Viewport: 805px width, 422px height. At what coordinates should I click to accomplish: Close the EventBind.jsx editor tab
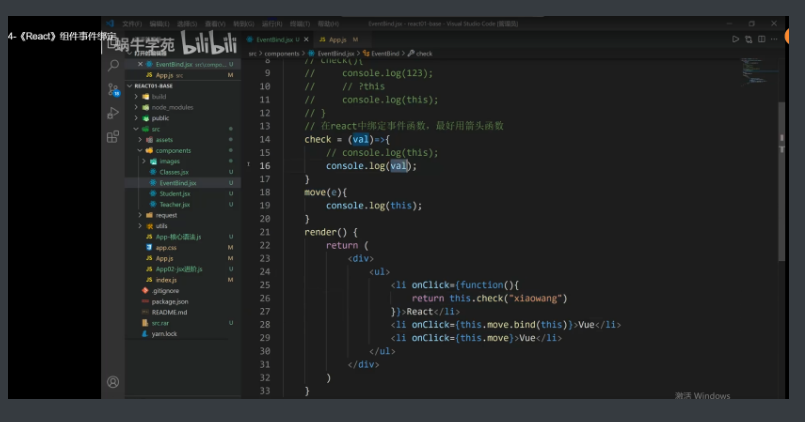click(306, 40)
